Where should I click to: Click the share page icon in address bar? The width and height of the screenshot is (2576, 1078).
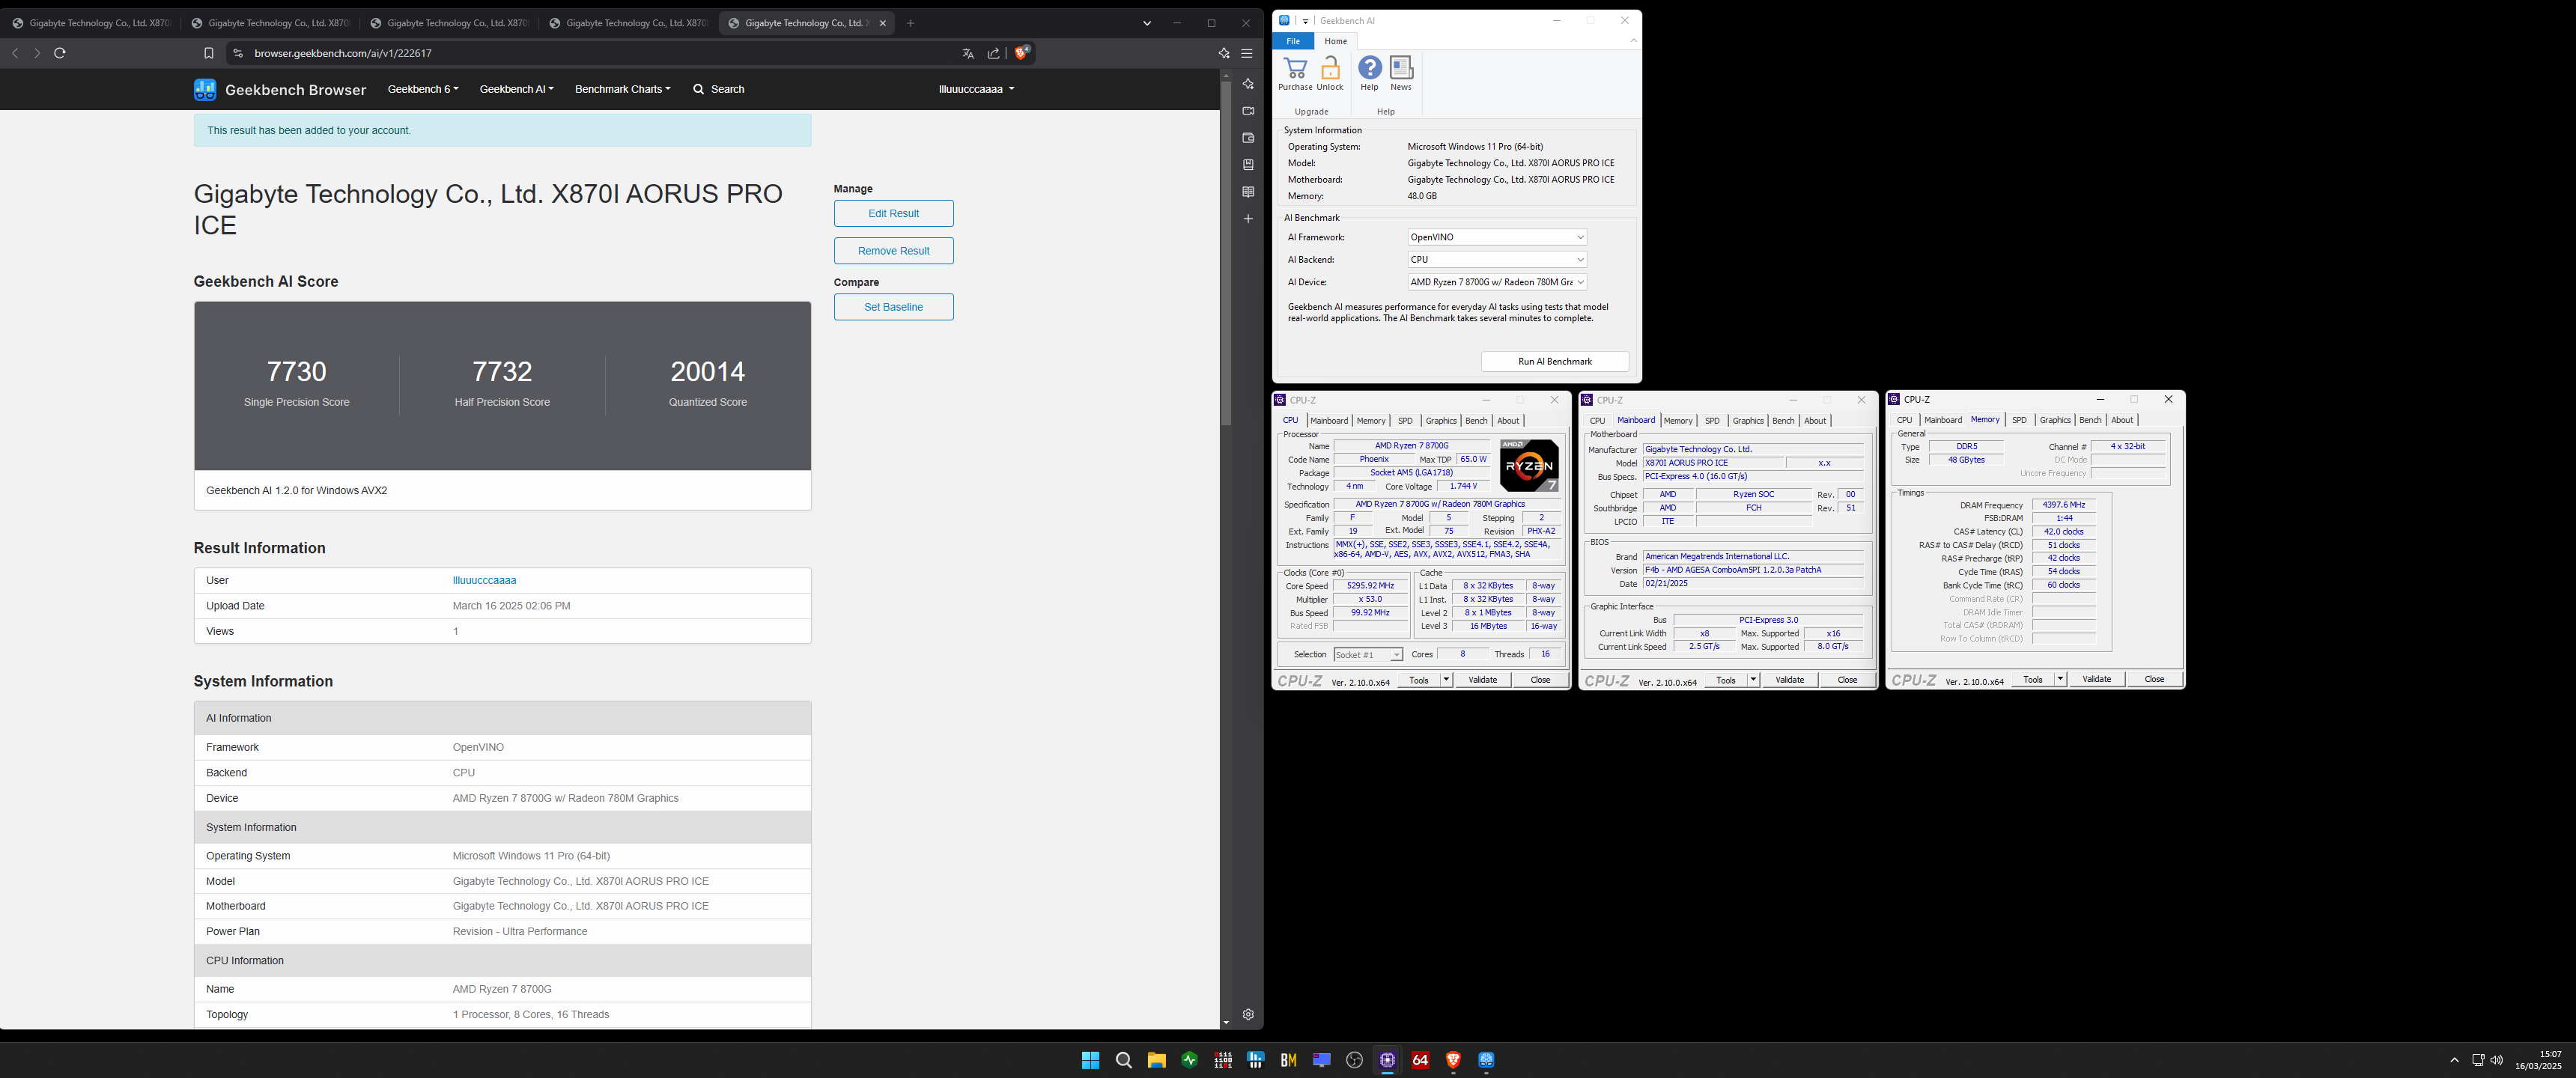click(993, 53)
